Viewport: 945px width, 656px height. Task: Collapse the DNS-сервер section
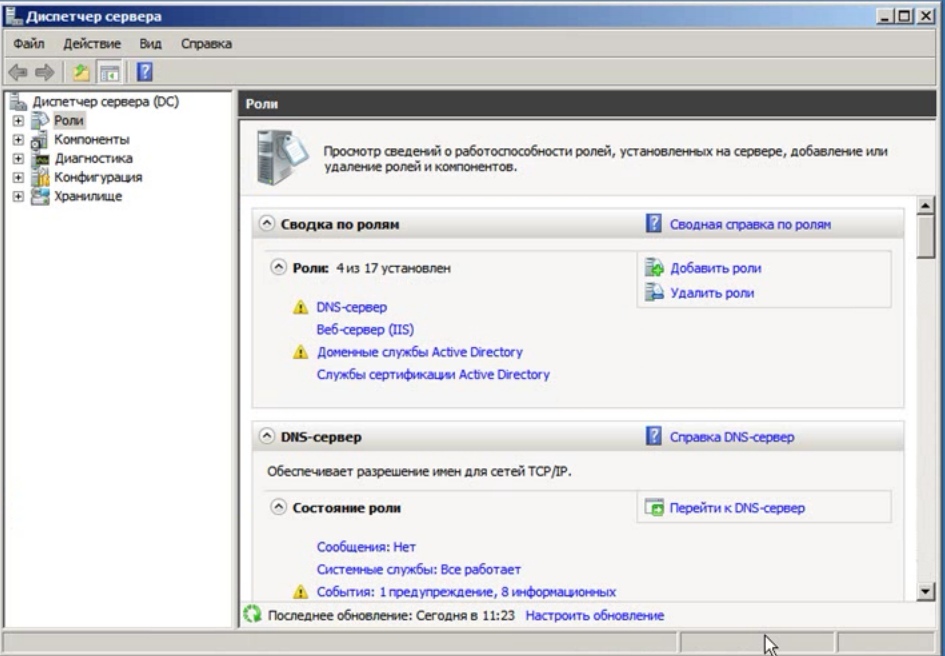click(266, 437)
